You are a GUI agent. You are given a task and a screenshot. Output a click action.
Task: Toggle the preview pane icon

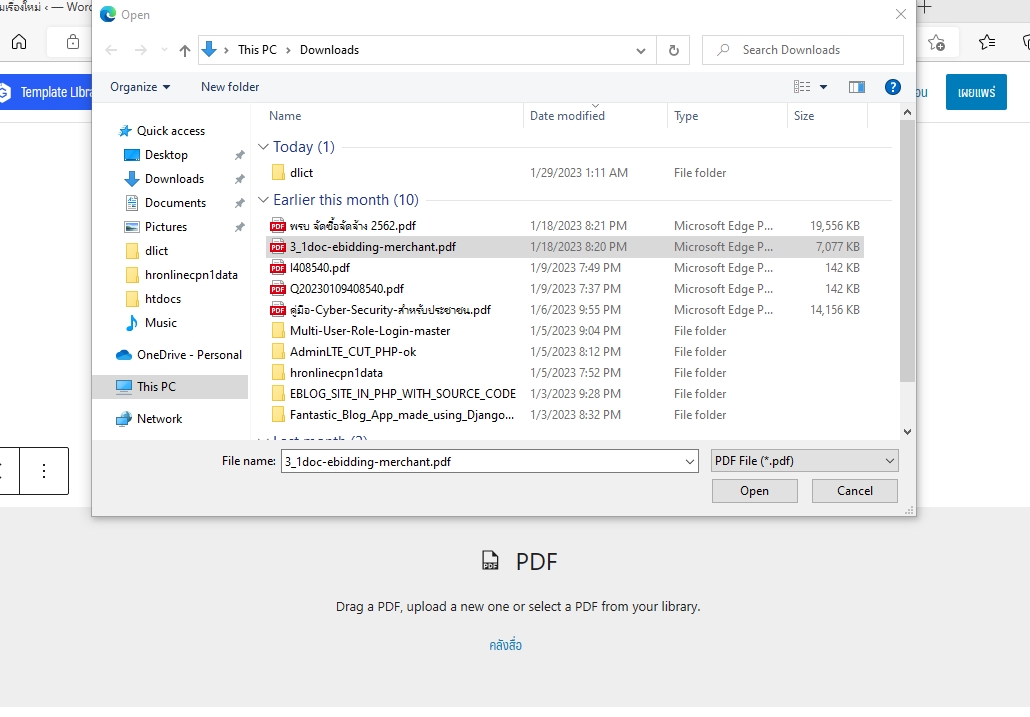tap(856, 87)
